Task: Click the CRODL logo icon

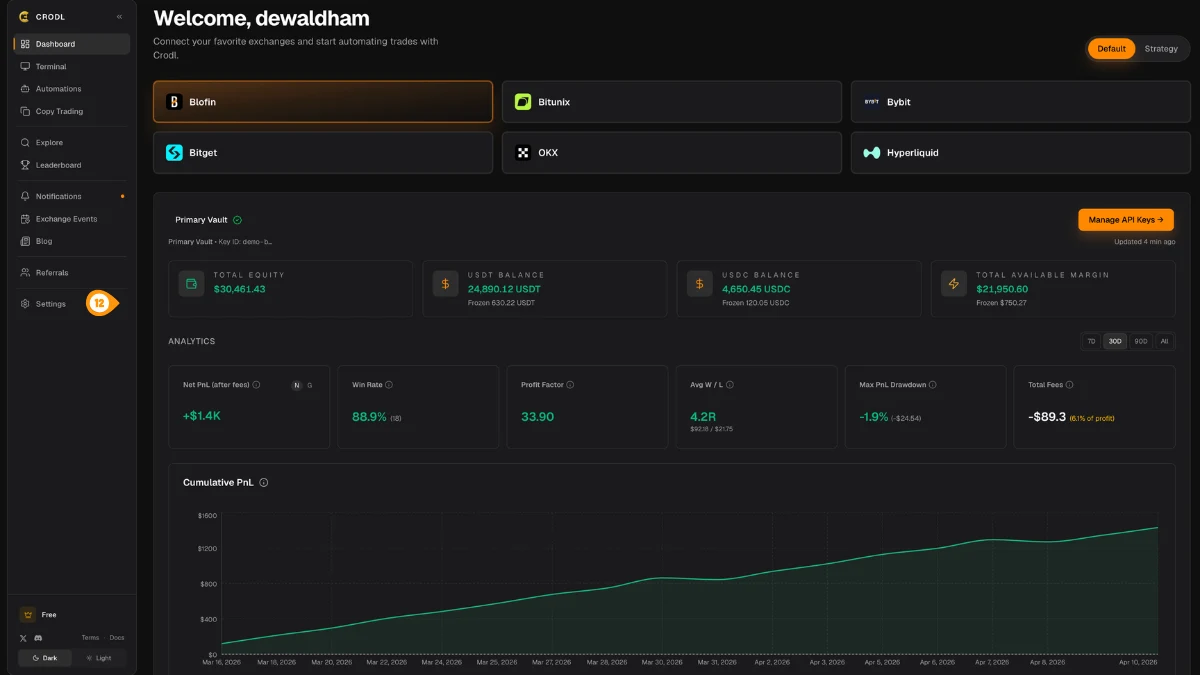Action: [24, 16]
